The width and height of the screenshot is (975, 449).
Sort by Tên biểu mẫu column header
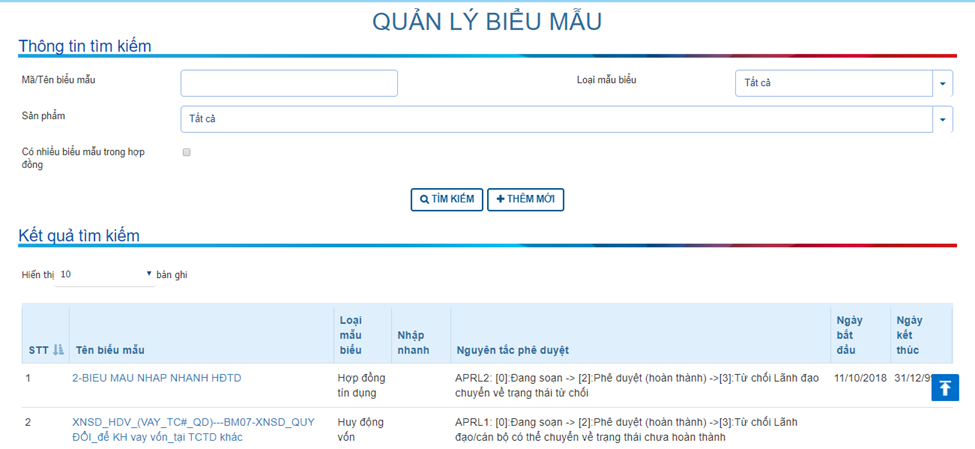110,350
